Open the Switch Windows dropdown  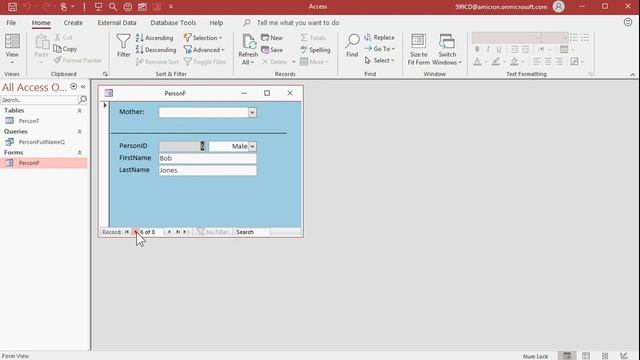pyautogui.click(x=447, y=49)
